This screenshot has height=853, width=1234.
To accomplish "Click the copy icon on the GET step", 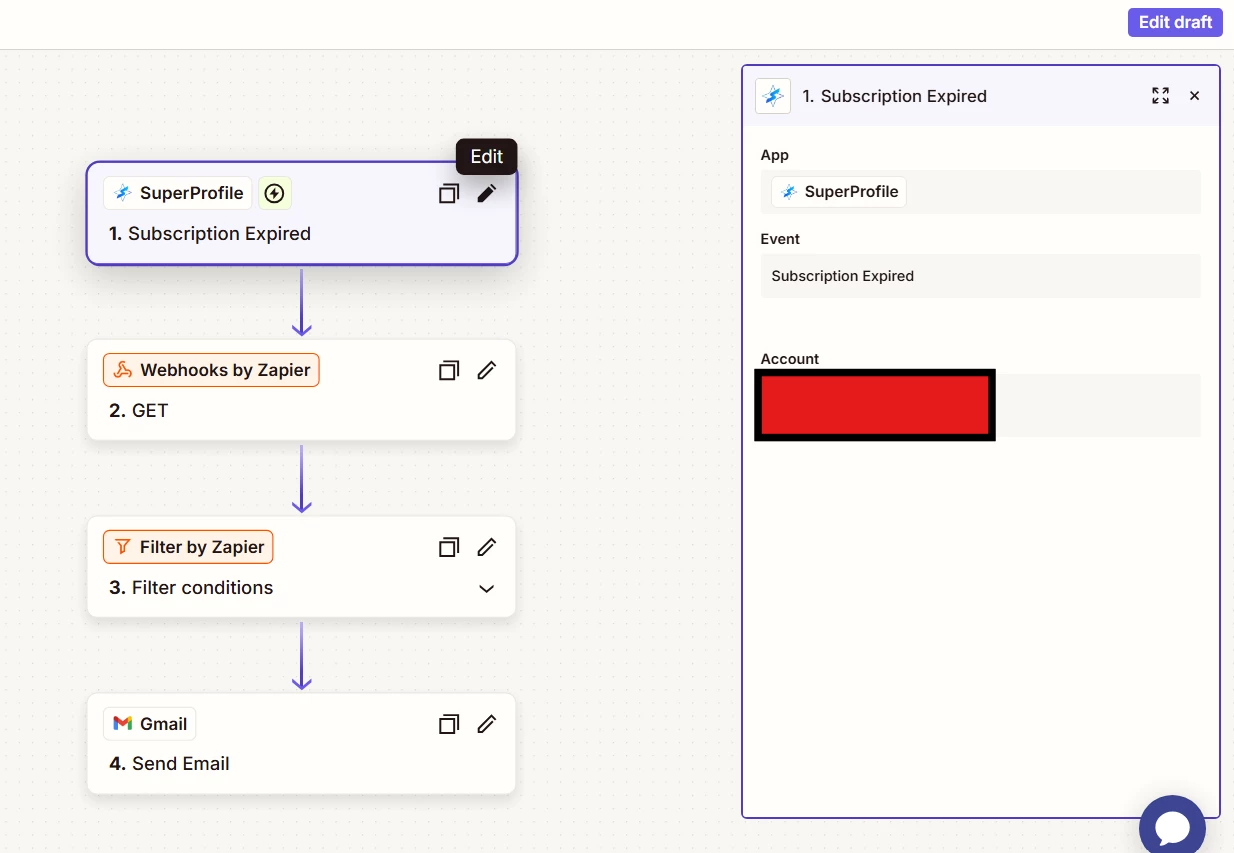I will [449, 370].
